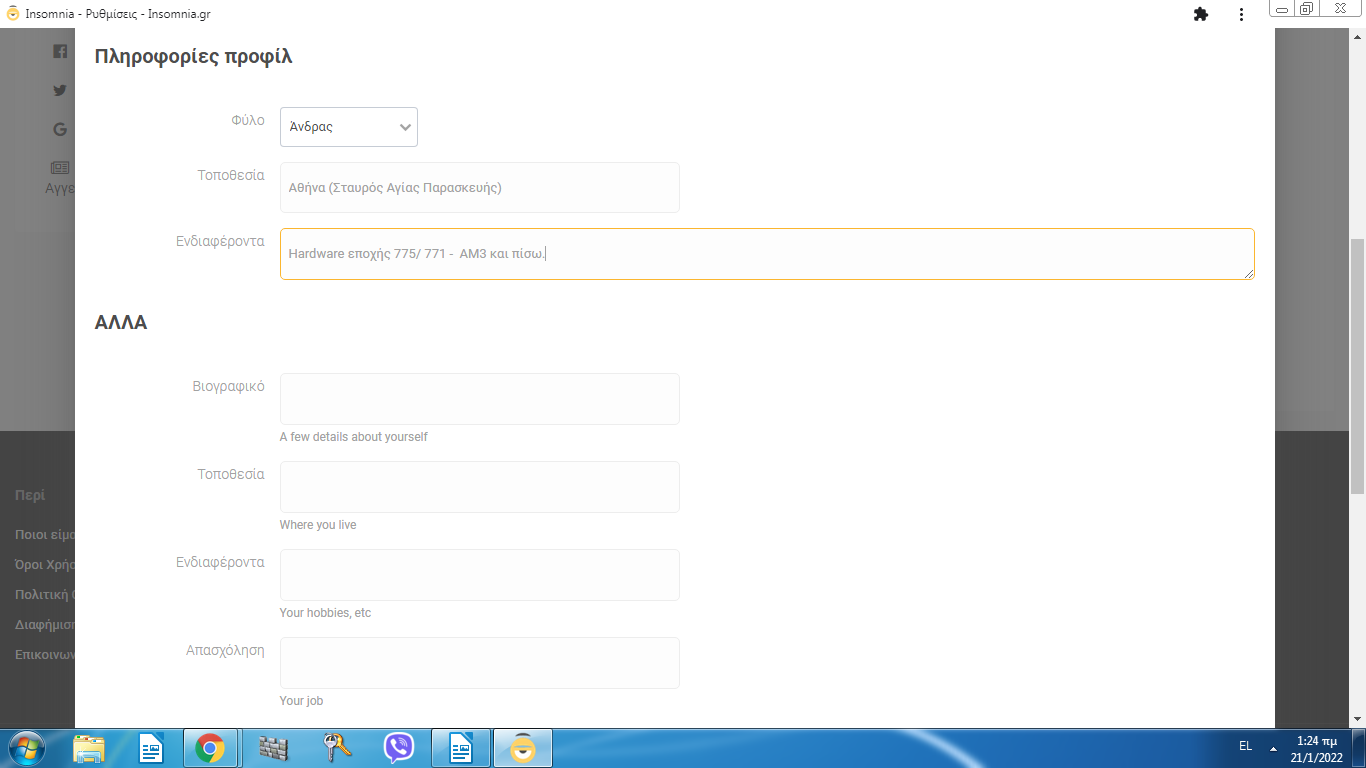Click the Πολιτική footer link

point(45,594)
